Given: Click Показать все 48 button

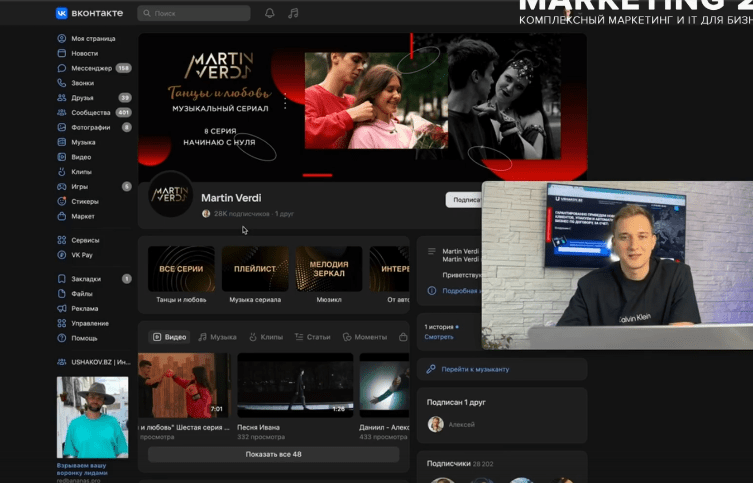Looking at the screenshot, I should [273, 454].
